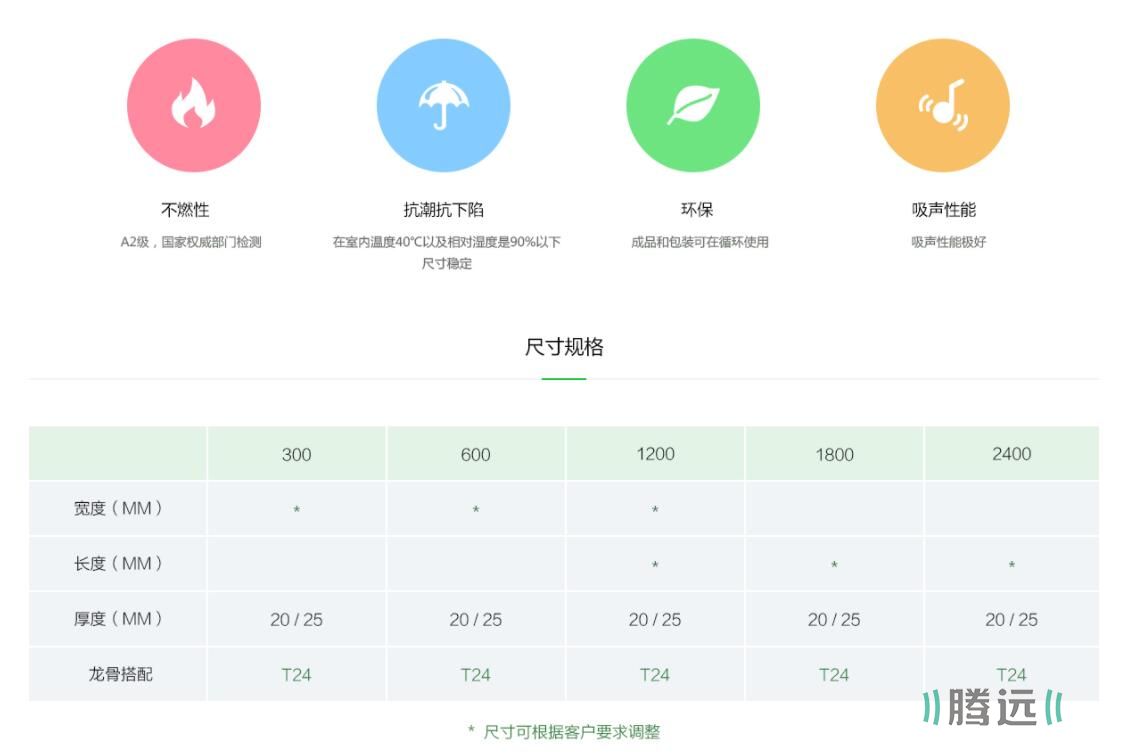Image resolution: width=1122 pixels, height=754 pixels.
Task: Click the 尺寸规格 section heading
Action: (564, 347)
